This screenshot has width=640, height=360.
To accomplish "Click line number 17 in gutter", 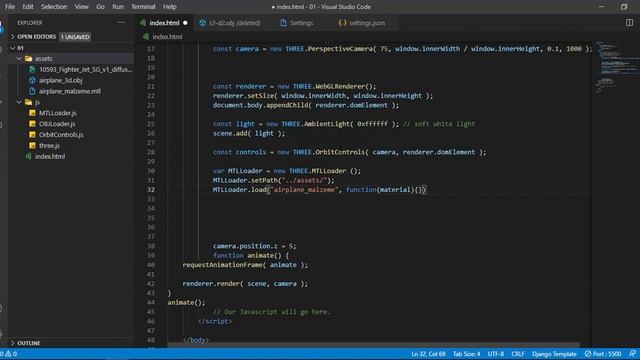I will point(151,49).
